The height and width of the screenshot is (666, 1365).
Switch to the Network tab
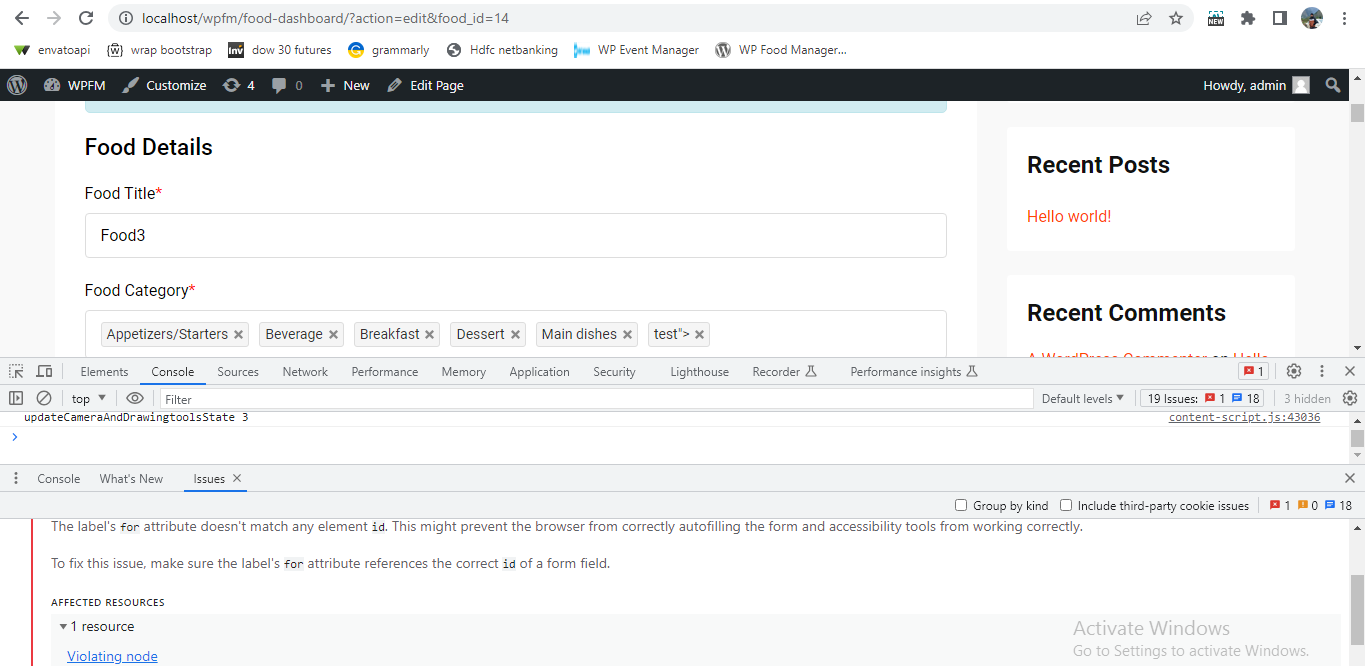(x=304, y=371)
